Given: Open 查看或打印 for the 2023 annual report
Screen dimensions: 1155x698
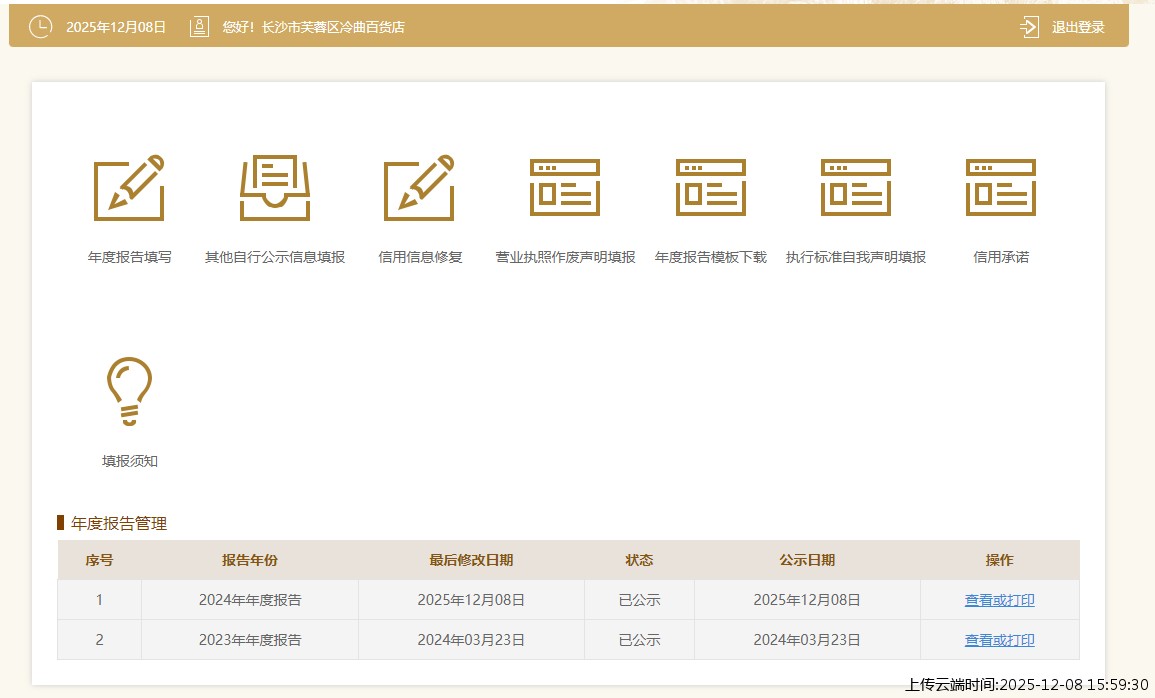Looking at the screenshot, I should click(999, 640).
